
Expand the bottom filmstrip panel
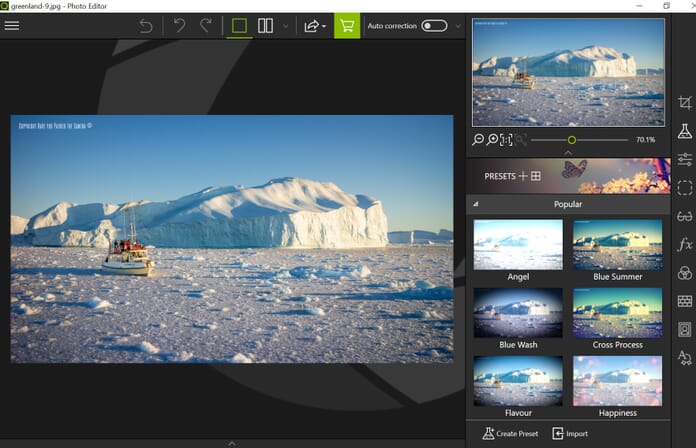point(232,443)
